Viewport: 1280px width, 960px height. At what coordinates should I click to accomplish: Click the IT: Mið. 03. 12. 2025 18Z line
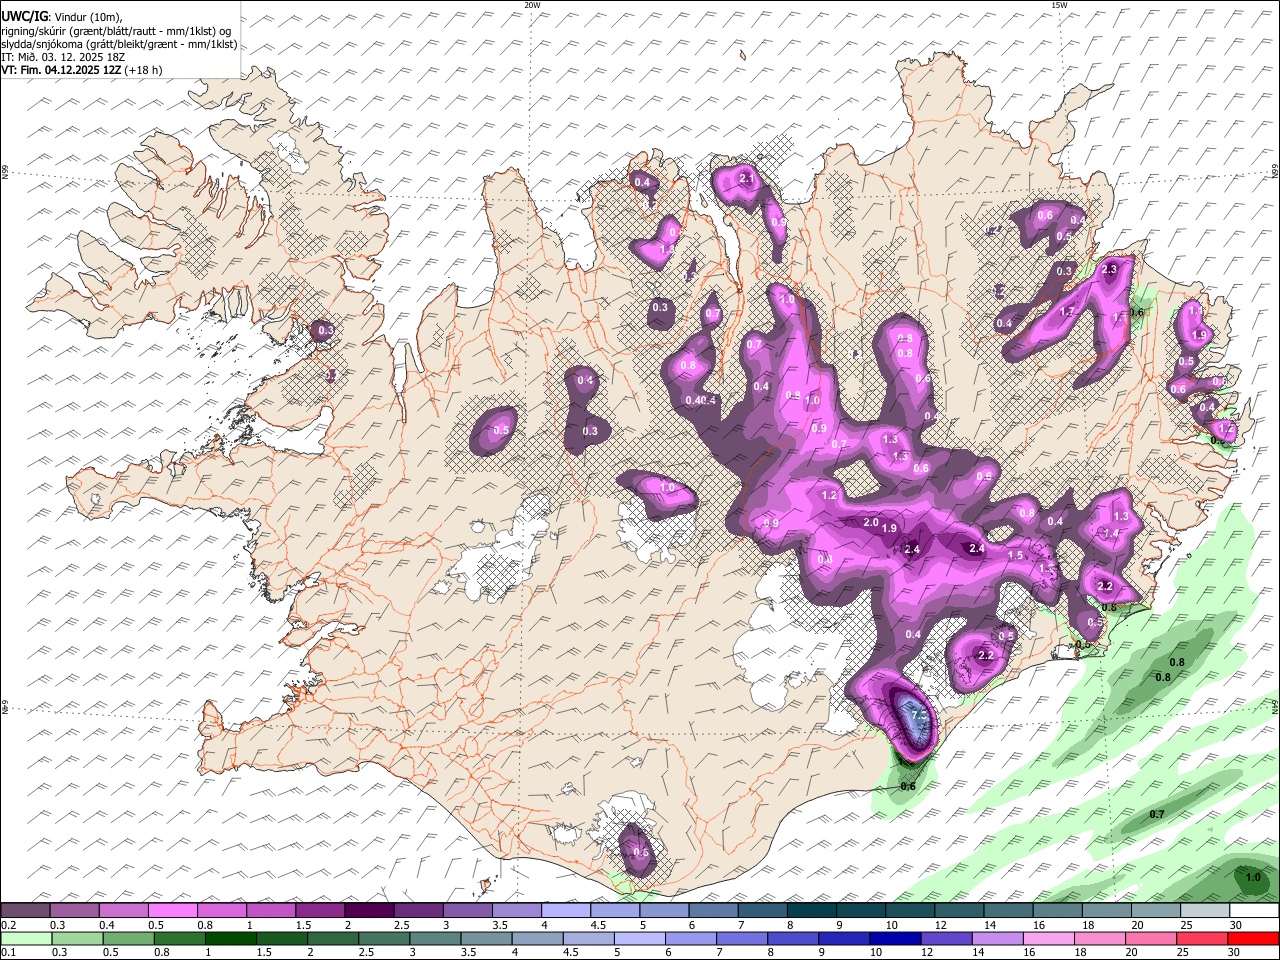point(62,57)
